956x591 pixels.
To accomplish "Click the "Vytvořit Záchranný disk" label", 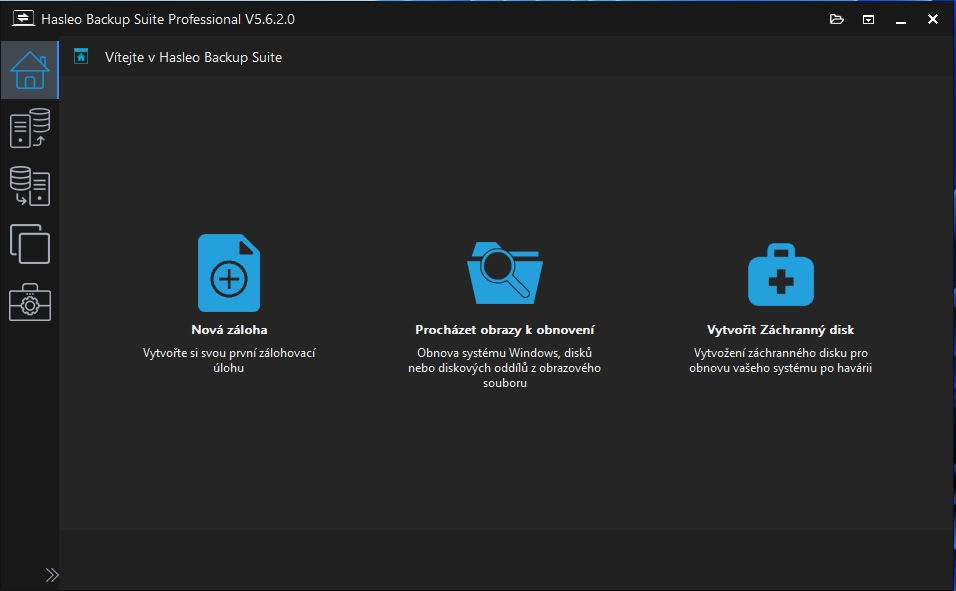I will pyautogui.click(x=781, y=329).
